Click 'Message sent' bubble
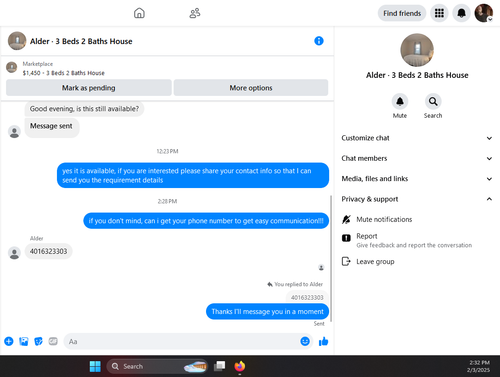Image resolution: width=500 pixels, height=377 pixels. tap(52, 127)
